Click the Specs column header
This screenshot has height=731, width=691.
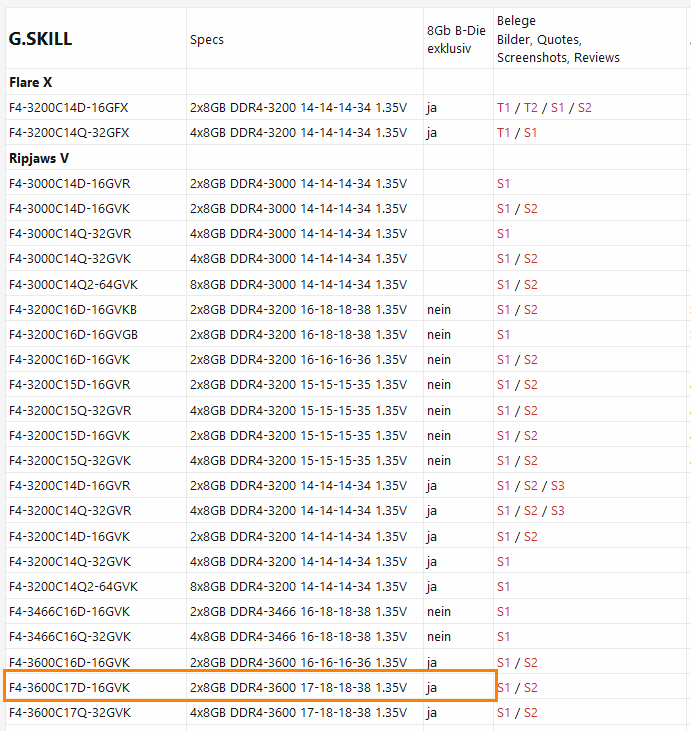click(x=207, y=40)
